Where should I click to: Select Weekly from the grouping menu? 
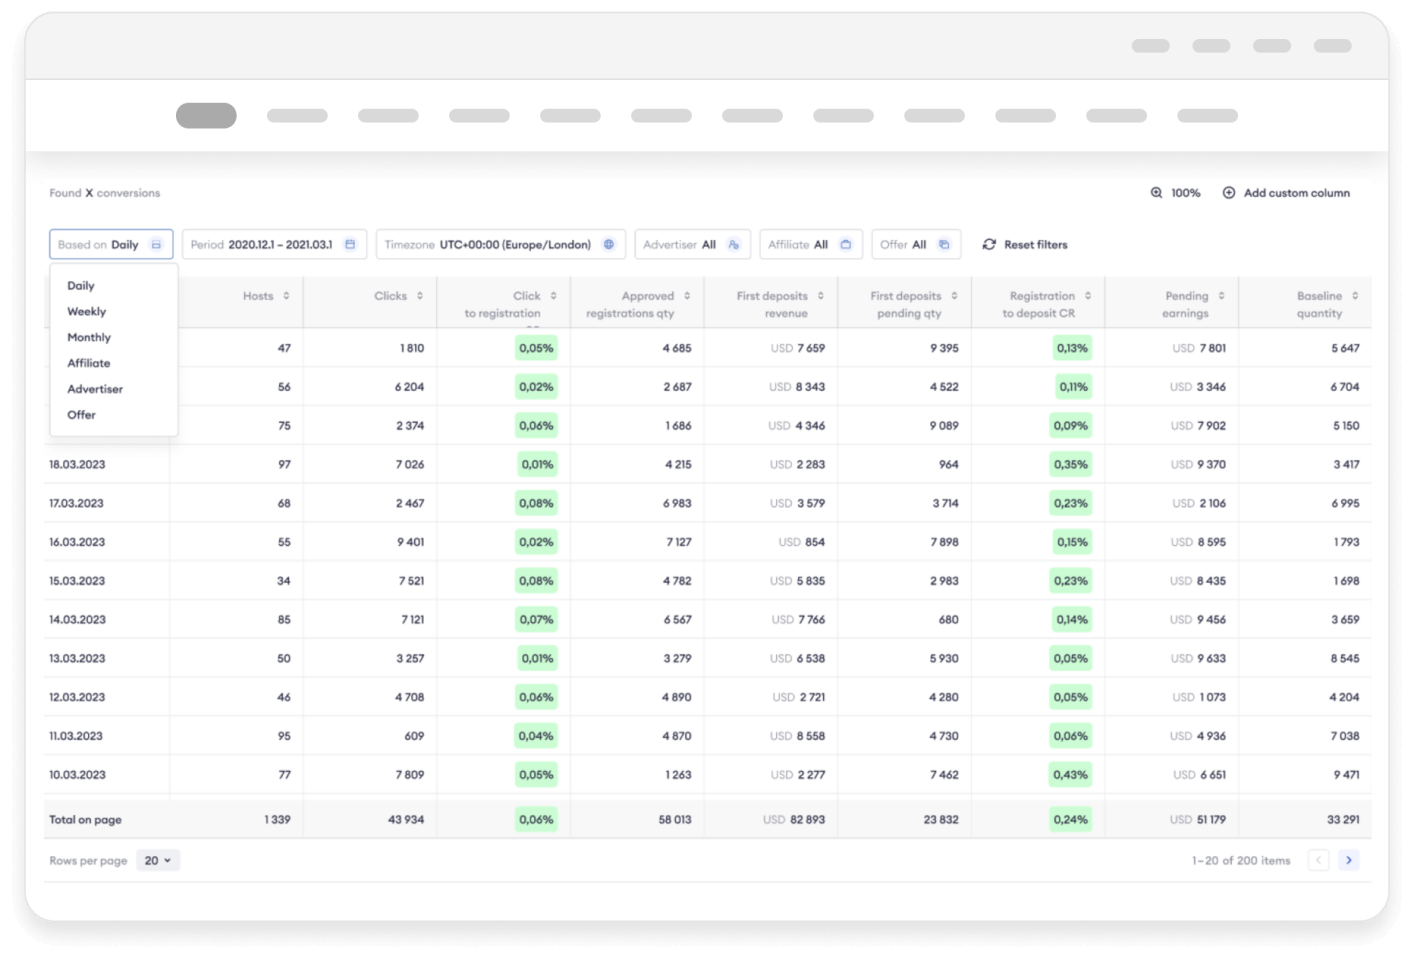[86, 312]
